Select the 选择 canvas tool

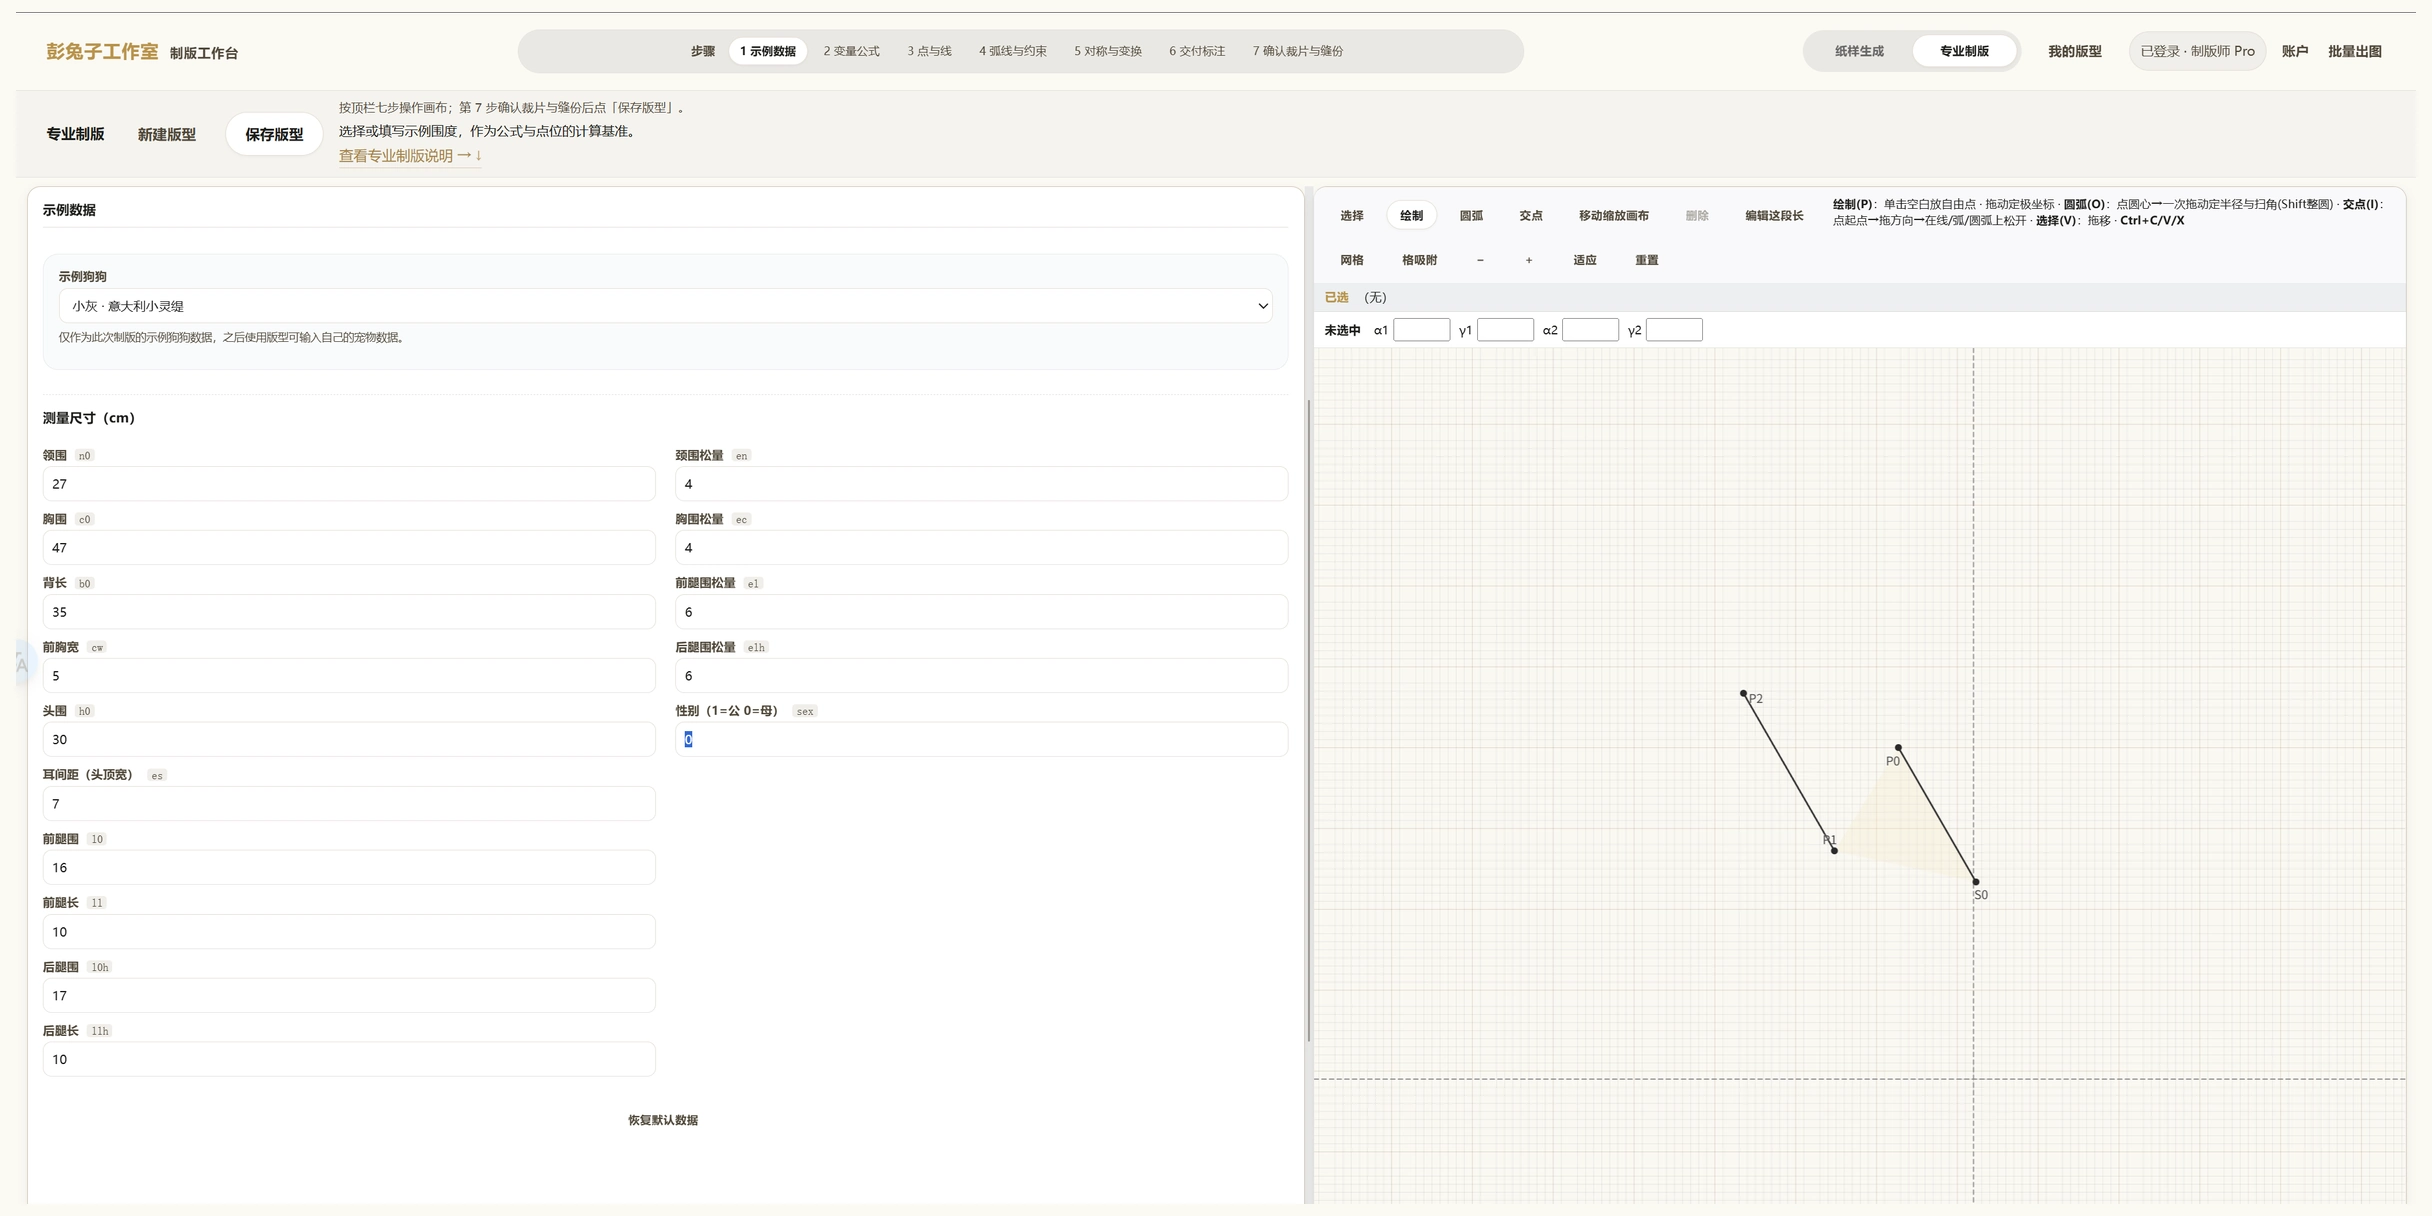pyautogui.click(x=1351, y=215)
